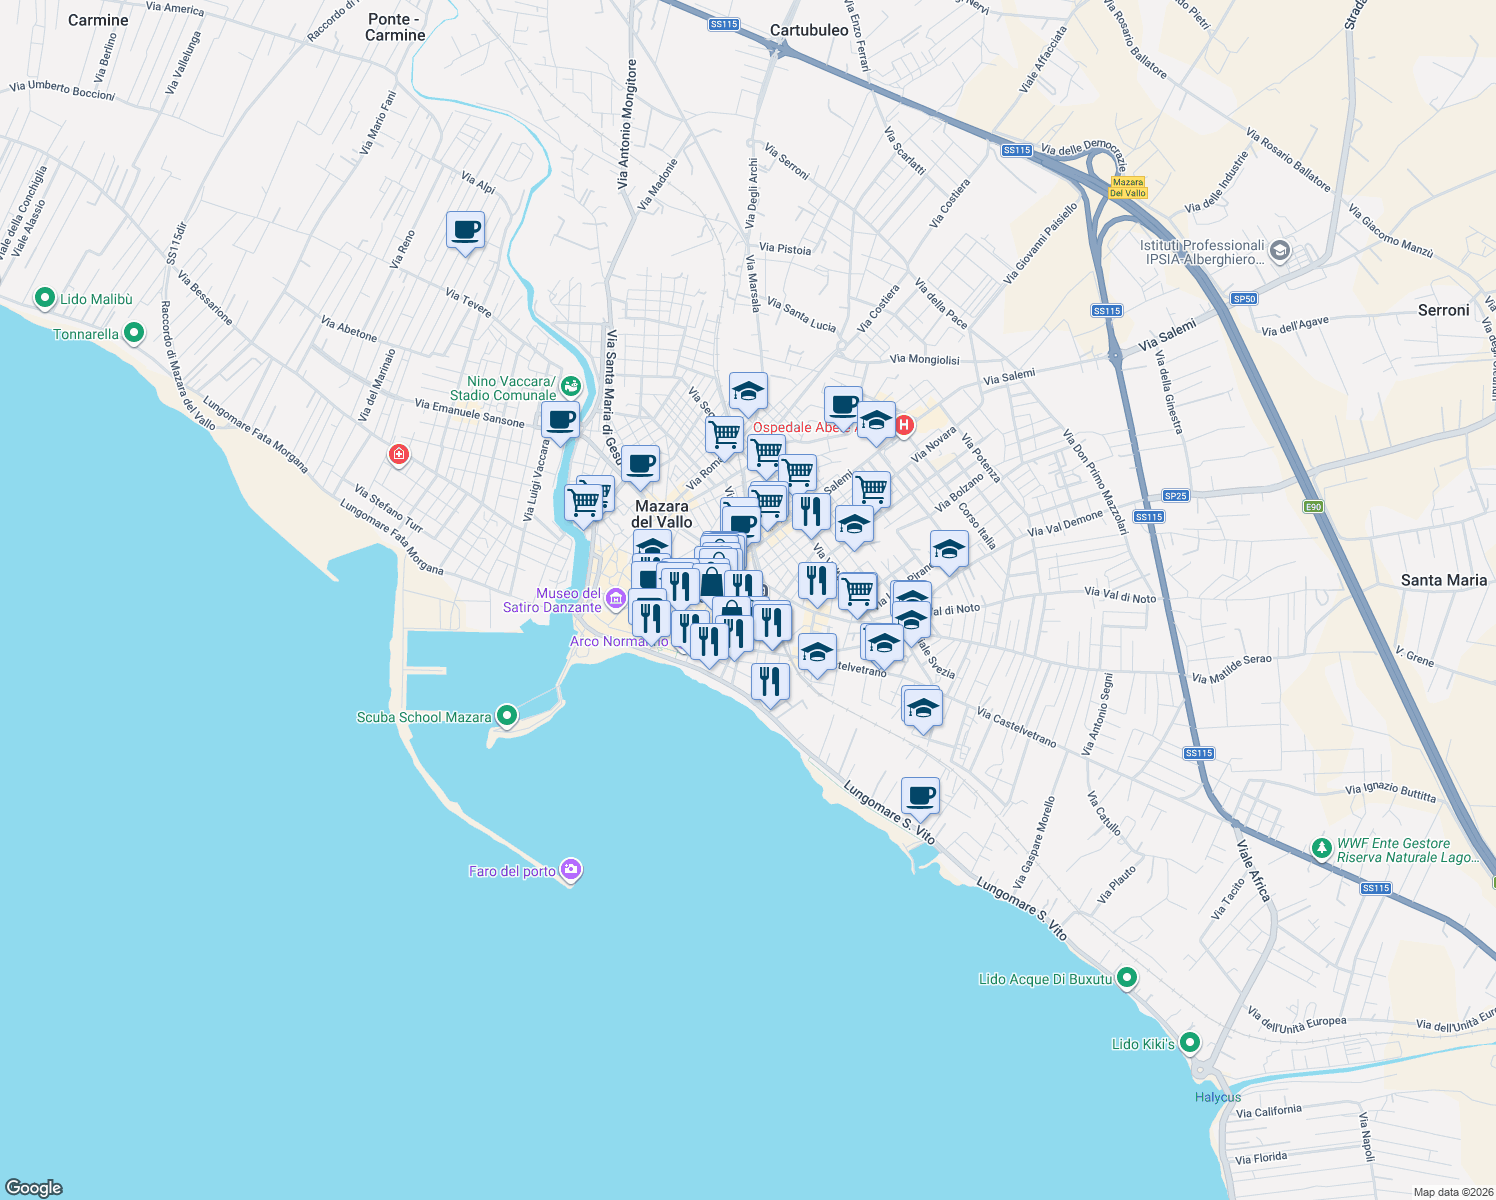
Task: Click the Via Umberto Boccioni label
Action: [62, 90]
